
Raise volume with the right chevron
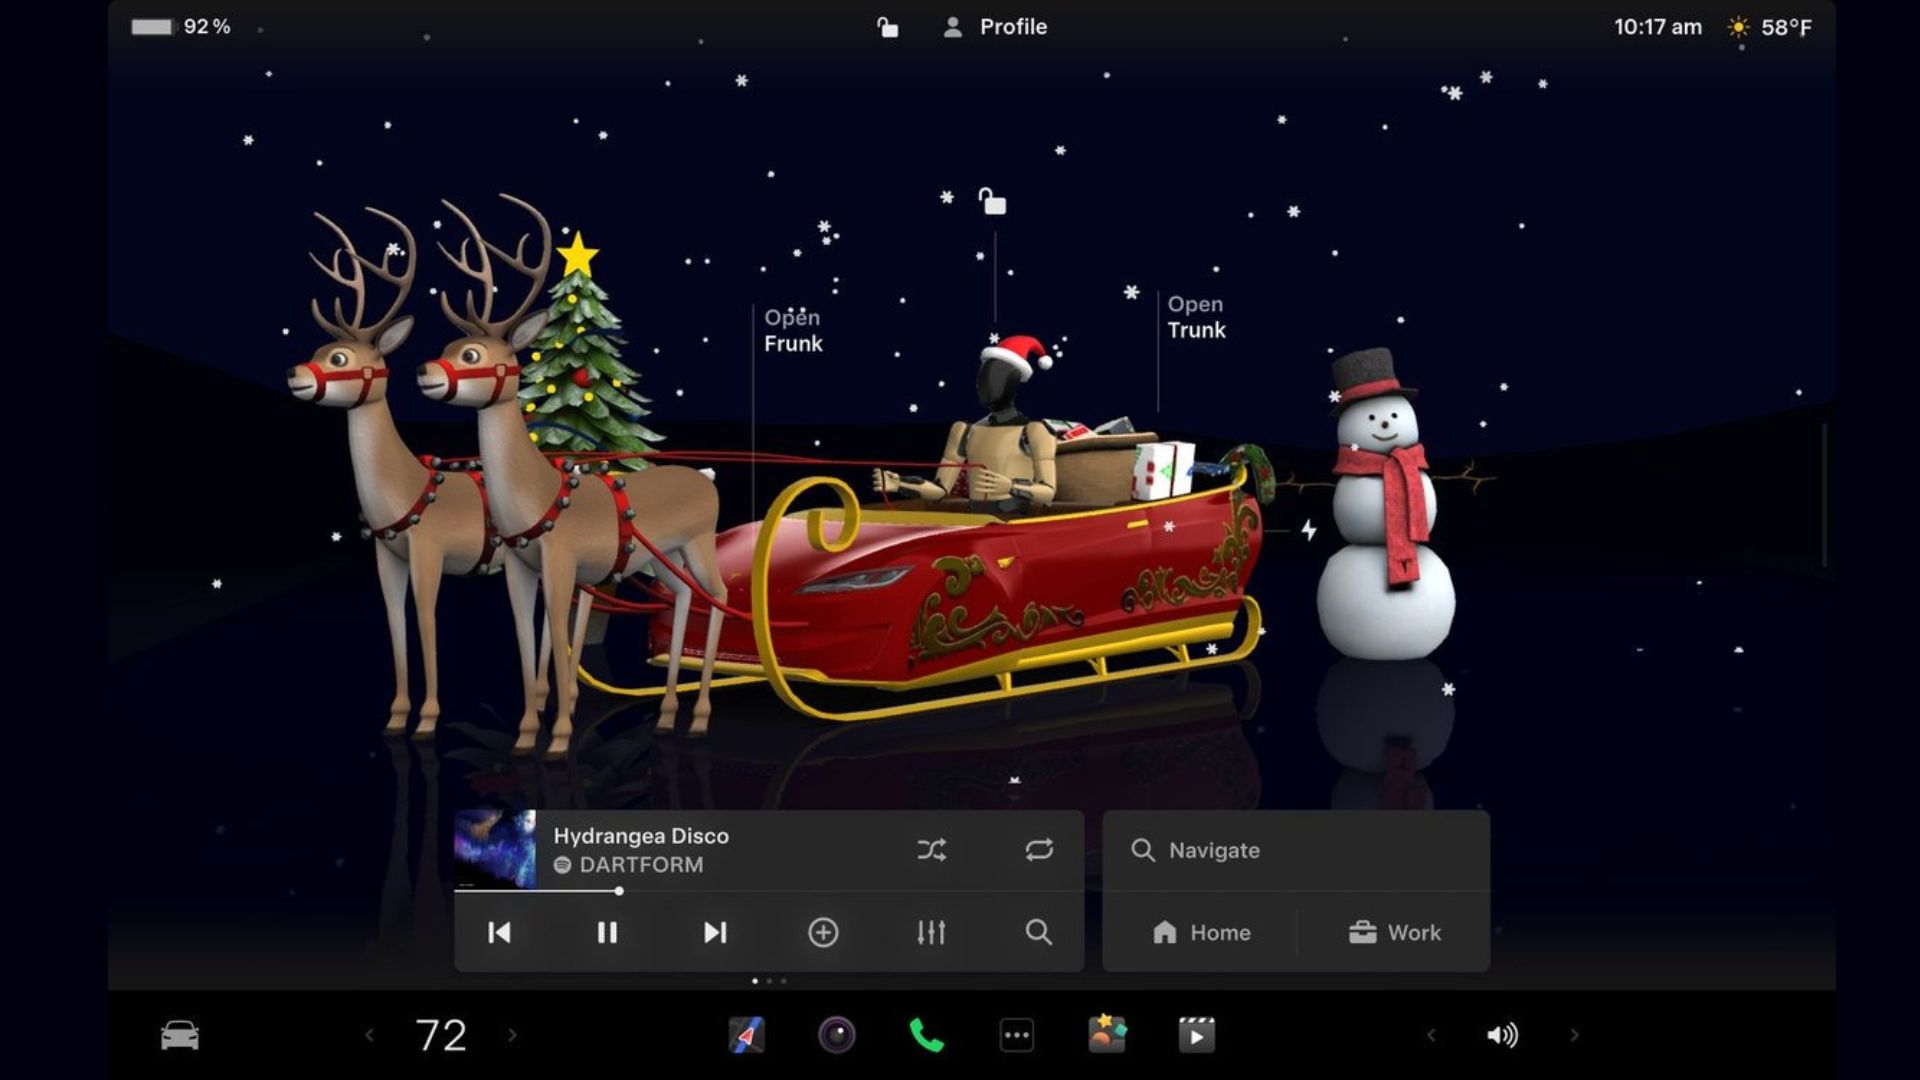1574,1036
